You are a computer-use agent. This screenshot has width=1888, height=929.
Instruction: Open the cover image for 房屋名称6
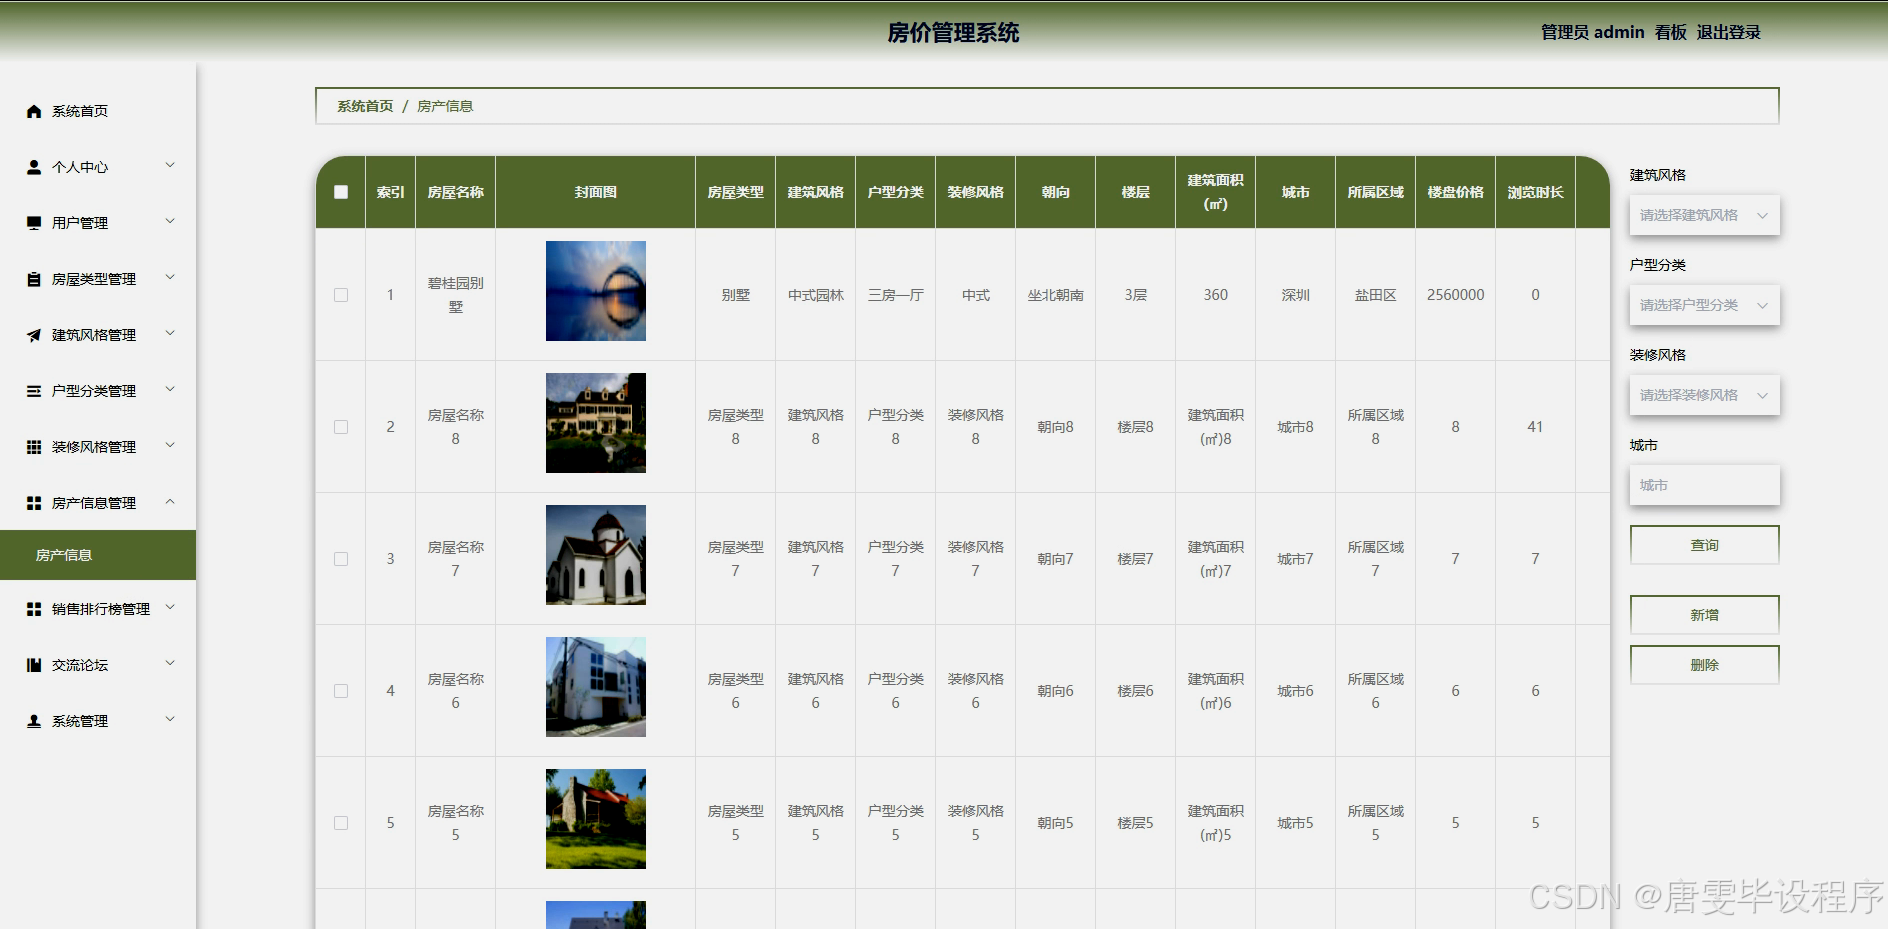pos(596,687)
